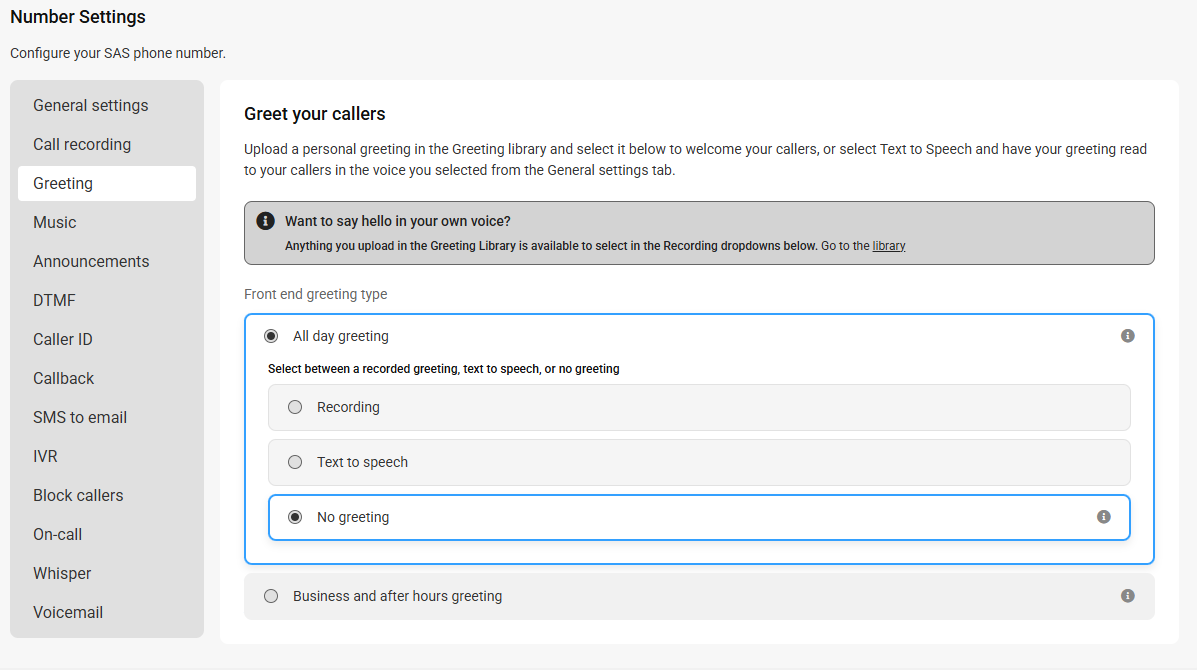
Task: Choose the Recording radio option
Action: 295,407
